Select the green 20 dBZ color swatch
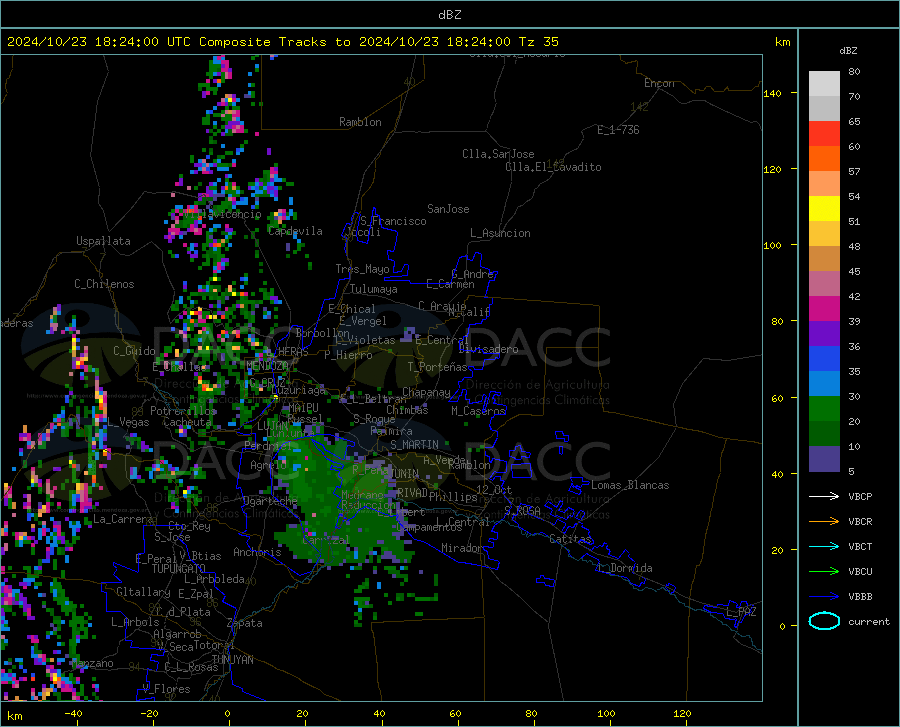The height and width of the screenshot is (727, 900). 824,409
